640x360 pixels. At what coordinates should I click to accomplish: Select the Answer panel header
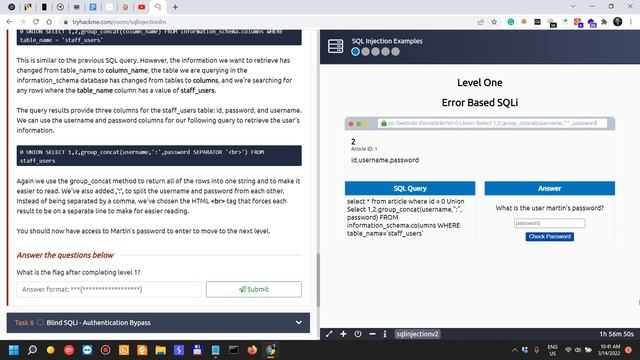point(549,188)
